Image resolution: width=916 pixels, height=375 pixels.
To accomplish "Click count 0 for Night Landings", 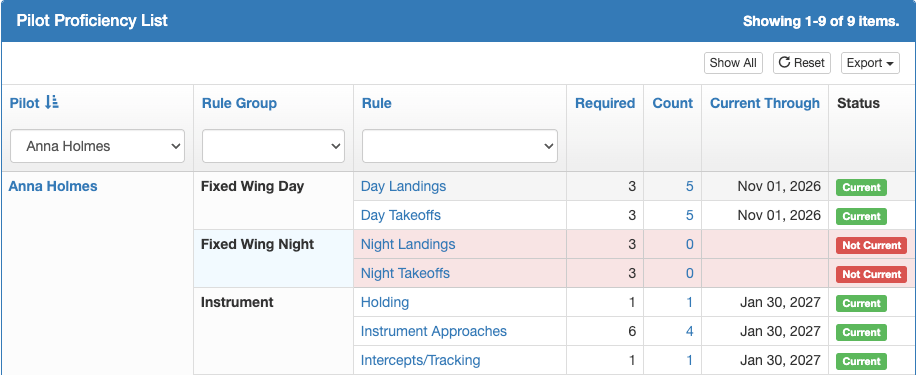I will (689, 244).
